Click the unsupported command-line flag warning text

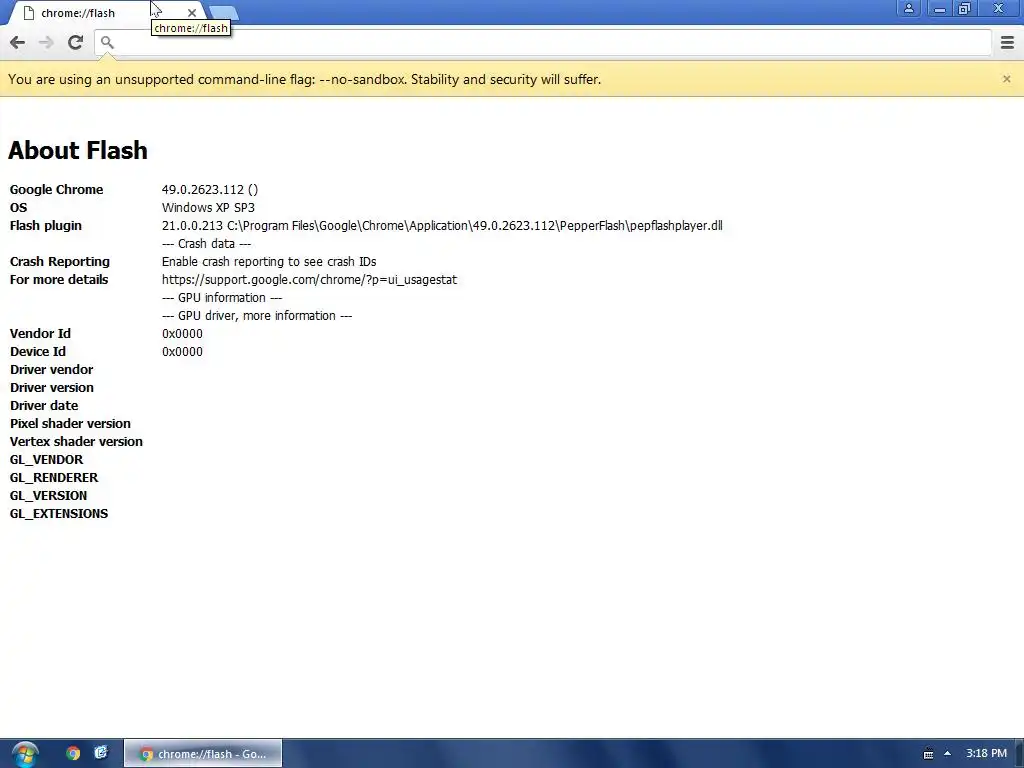tap(304, 80)
